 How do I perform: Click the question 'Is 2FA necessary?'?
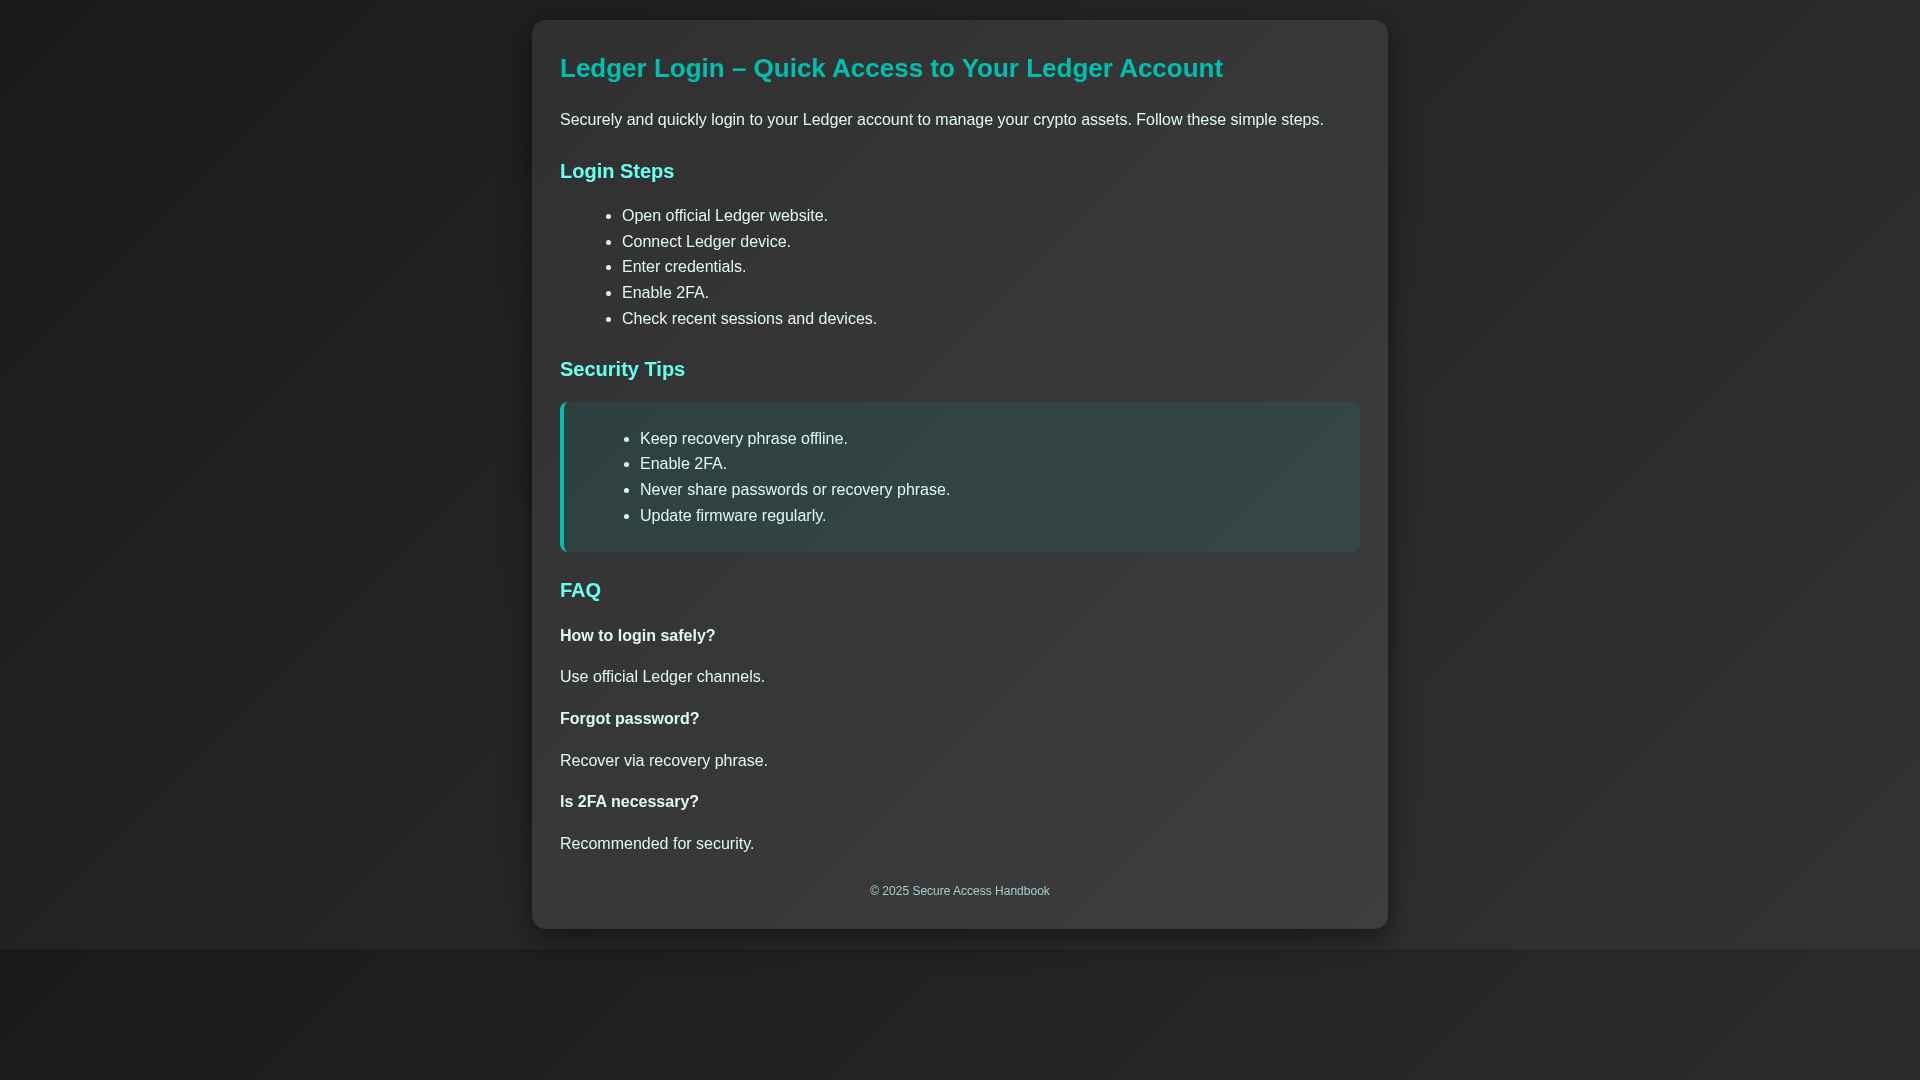pos(629,802)
